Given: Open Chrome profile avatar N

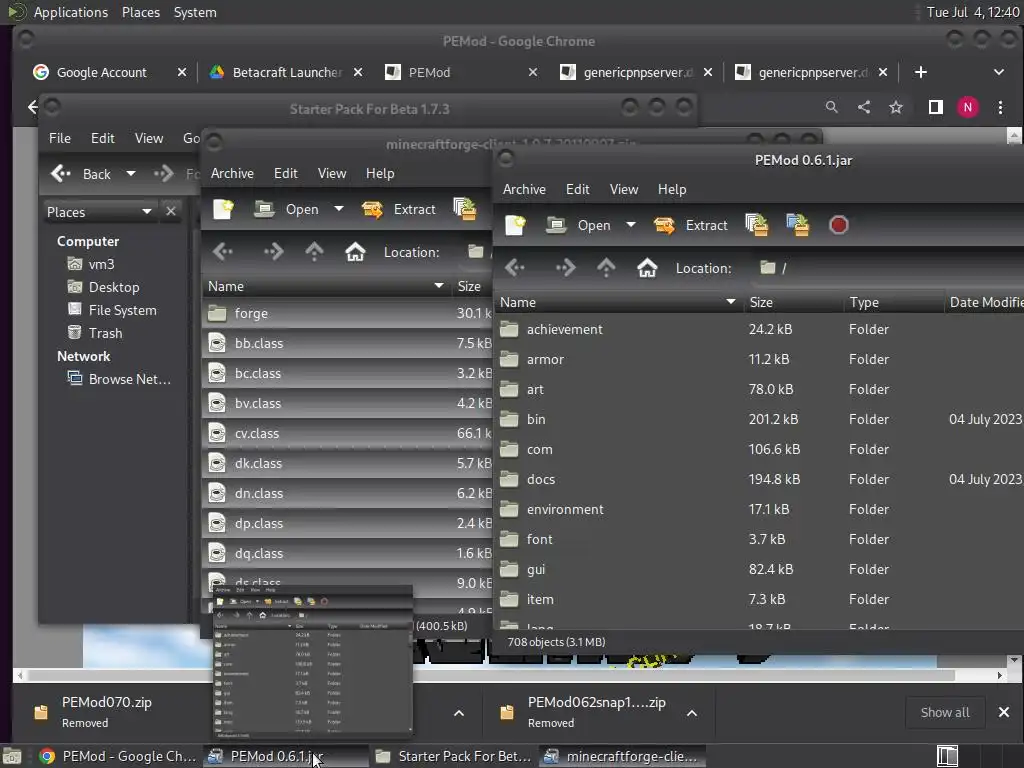Looking at the screenshot, I should point(968,107).
